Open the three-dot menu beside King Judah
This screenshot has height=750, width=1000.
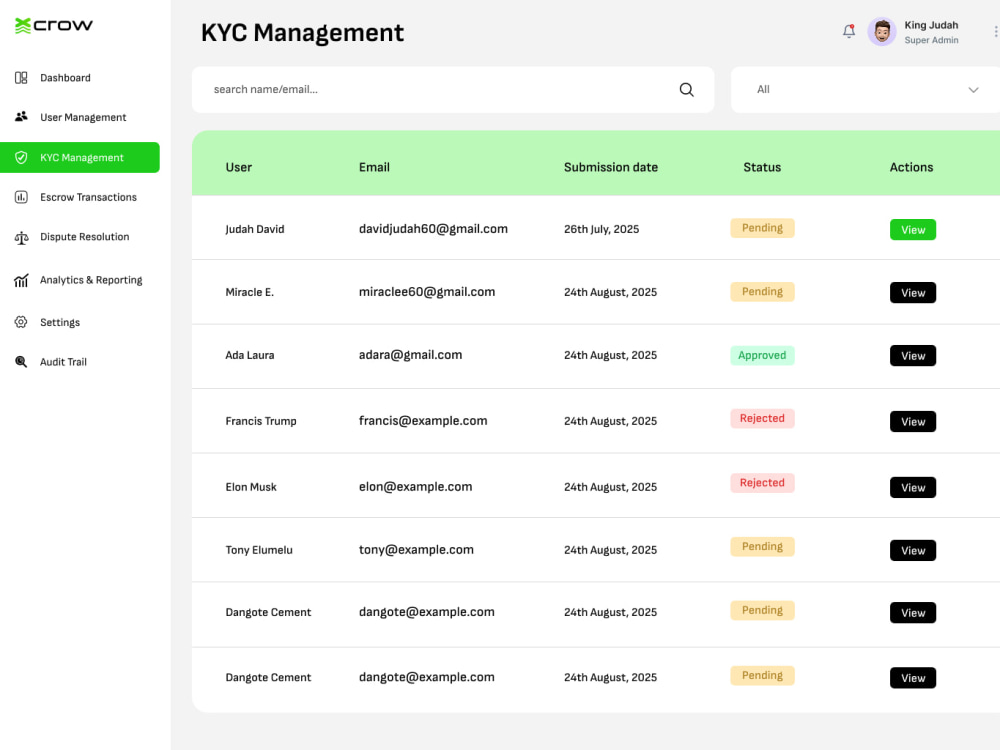pyautogui.click(x=996, y=31)
